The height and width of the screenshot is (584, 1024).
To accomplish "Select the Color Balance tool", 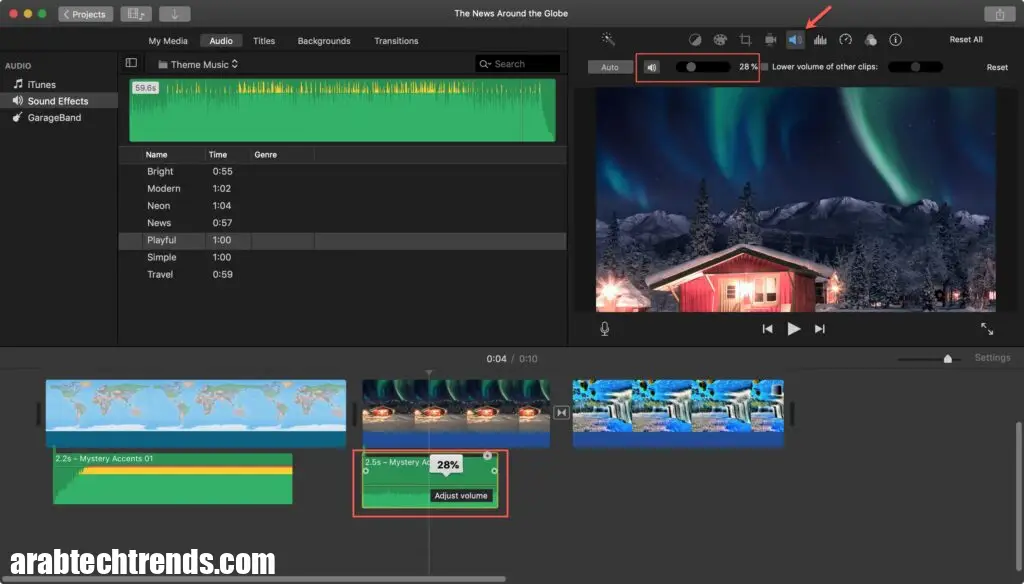I will 696,40.
